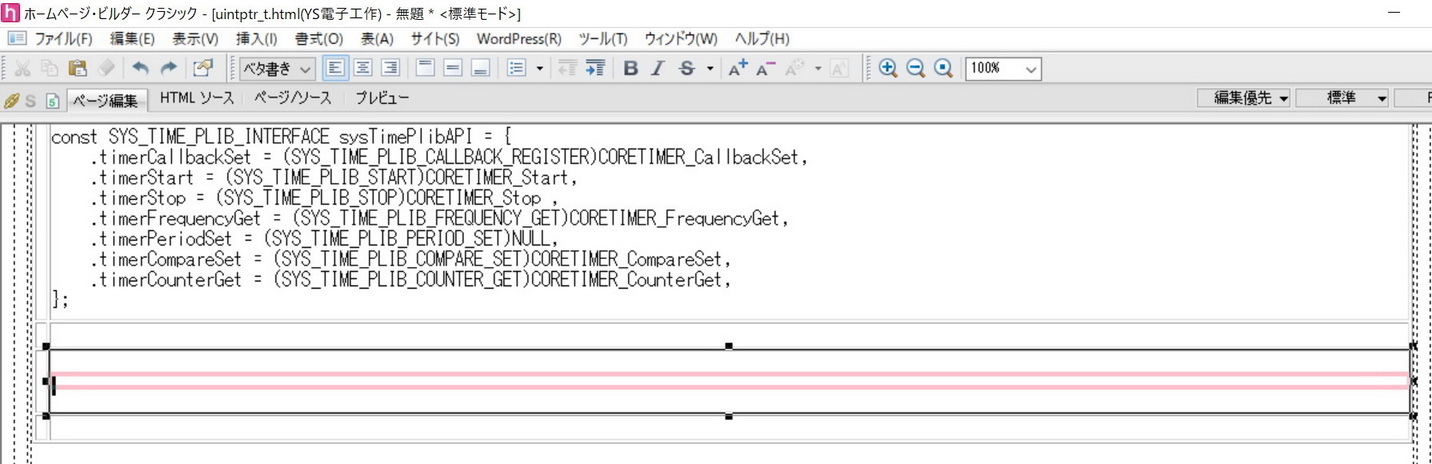Increase the indent with the indent icon

595,68
